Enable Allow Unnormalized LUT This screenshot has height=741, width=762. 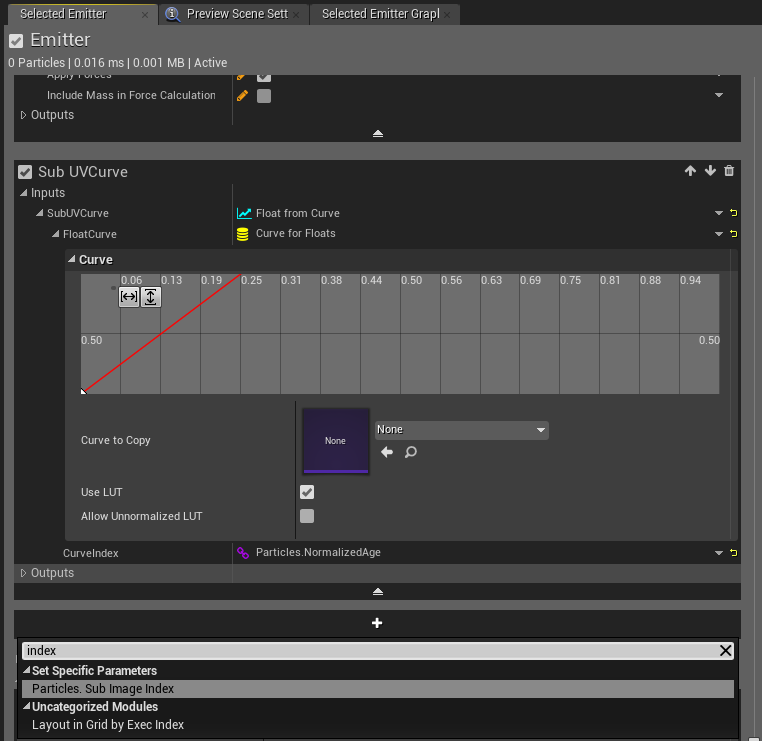[307, 516]
